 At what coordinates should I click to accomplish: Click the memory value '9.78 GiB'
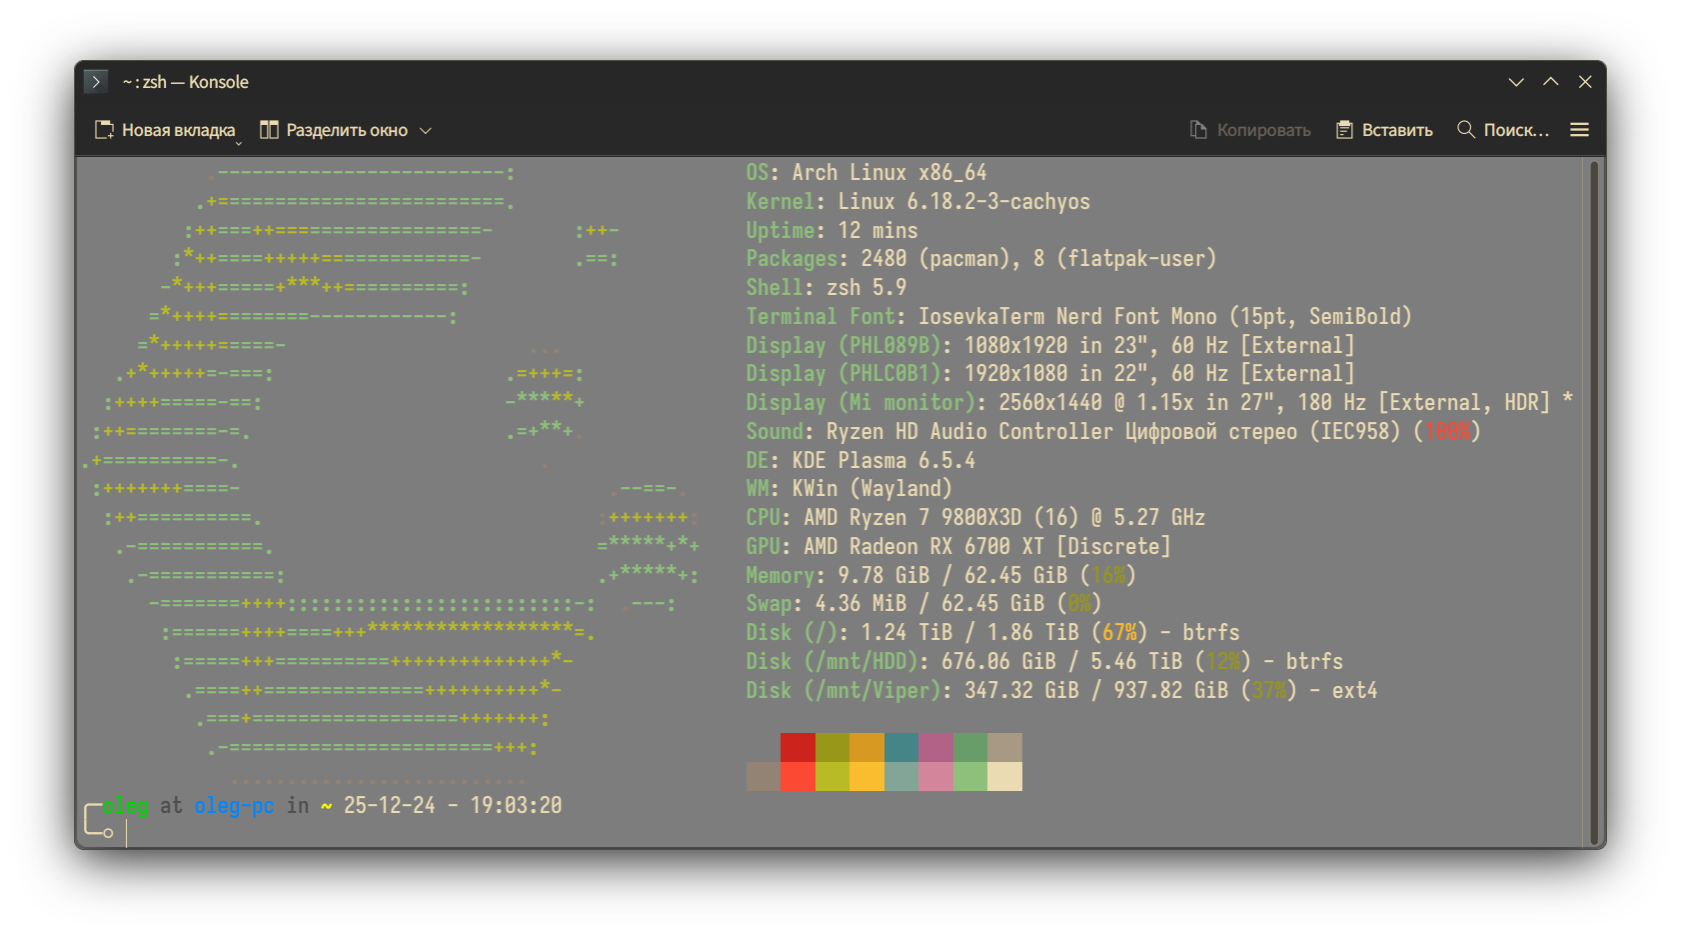point(883,576)
